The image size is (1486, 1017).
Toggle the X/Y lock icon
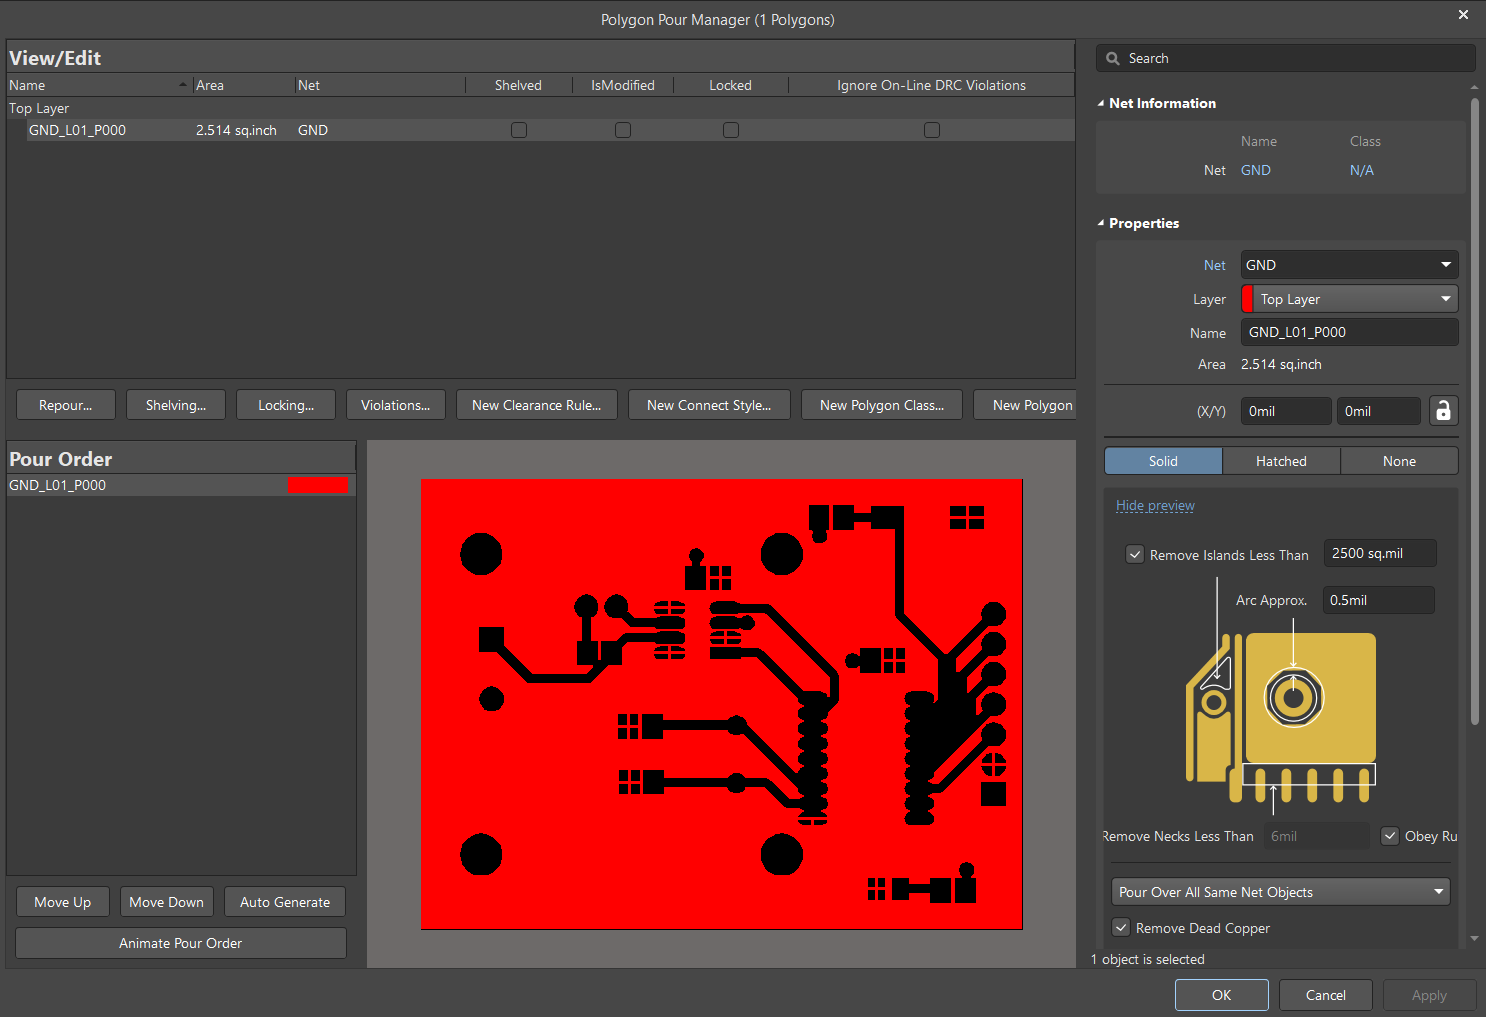click(1443, 411)
